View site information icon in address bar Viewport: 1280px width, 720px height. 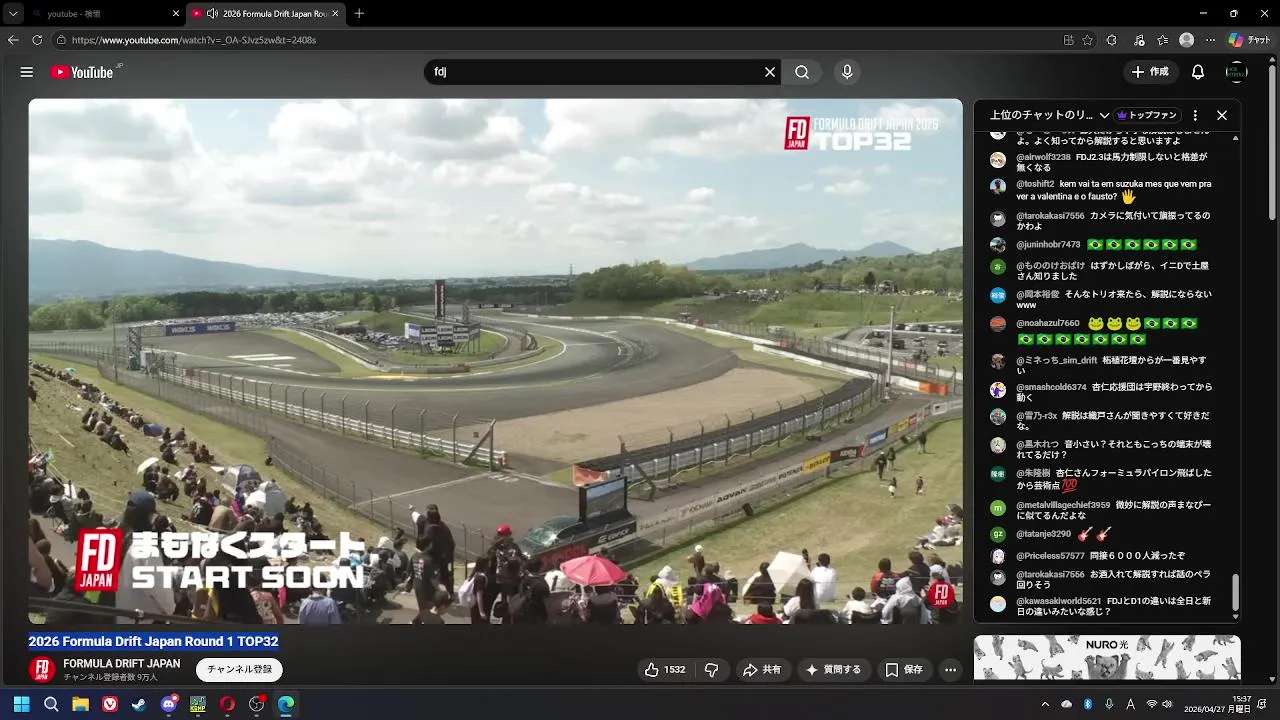coord(61,40)
